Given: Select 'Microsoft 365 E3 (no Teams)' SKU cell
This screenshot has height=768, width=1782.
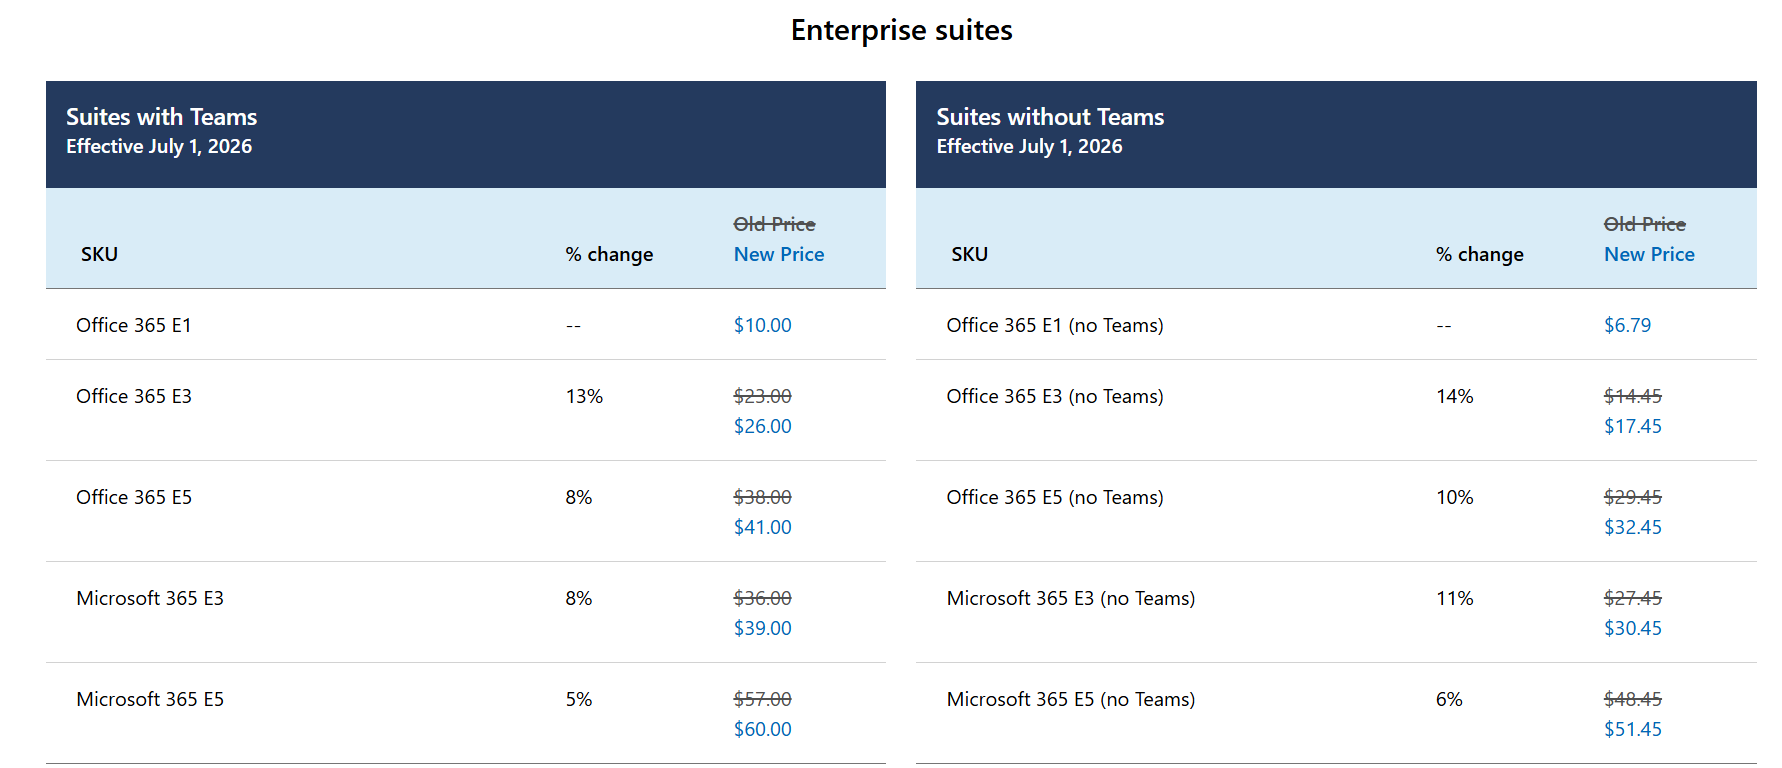Looking at the screenshot, I should point(1071,598).
